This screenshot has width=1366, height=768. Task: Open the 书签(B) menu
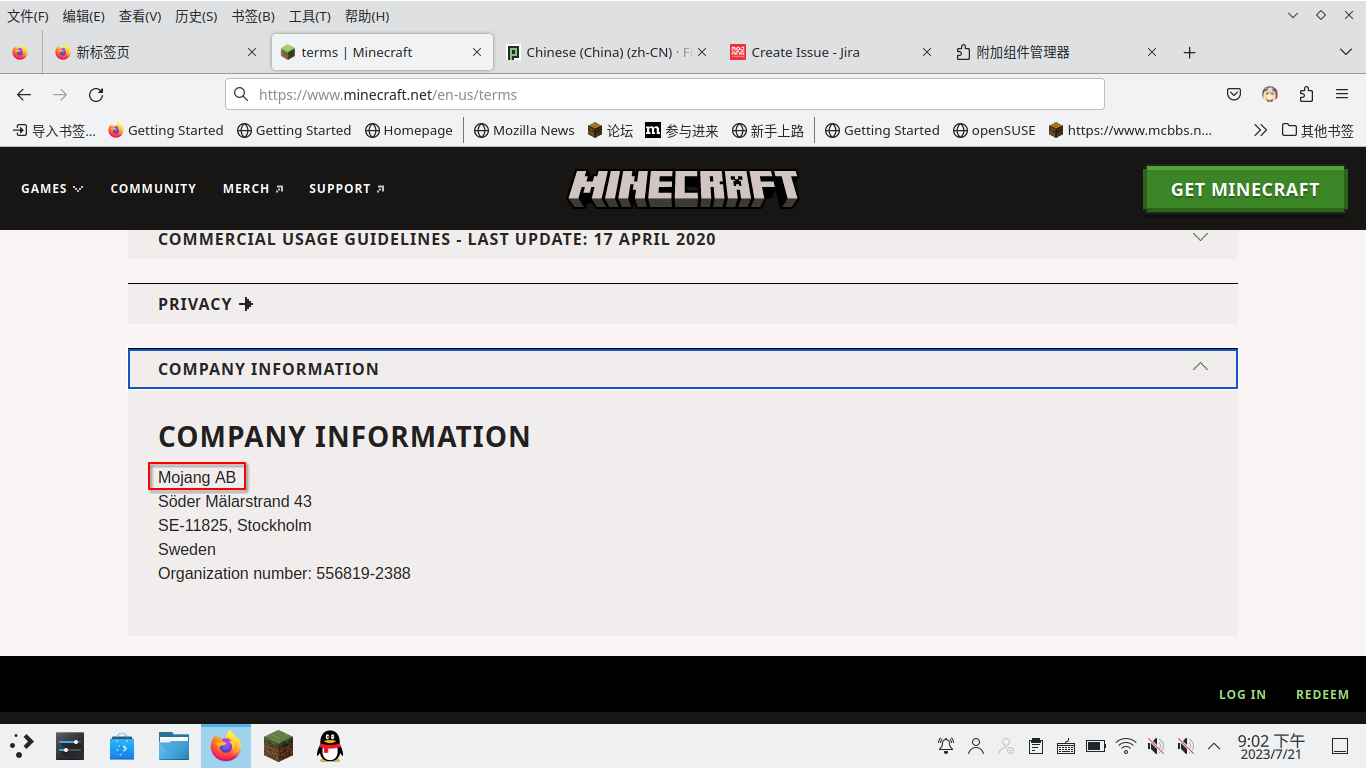click(x=253, y=16)
